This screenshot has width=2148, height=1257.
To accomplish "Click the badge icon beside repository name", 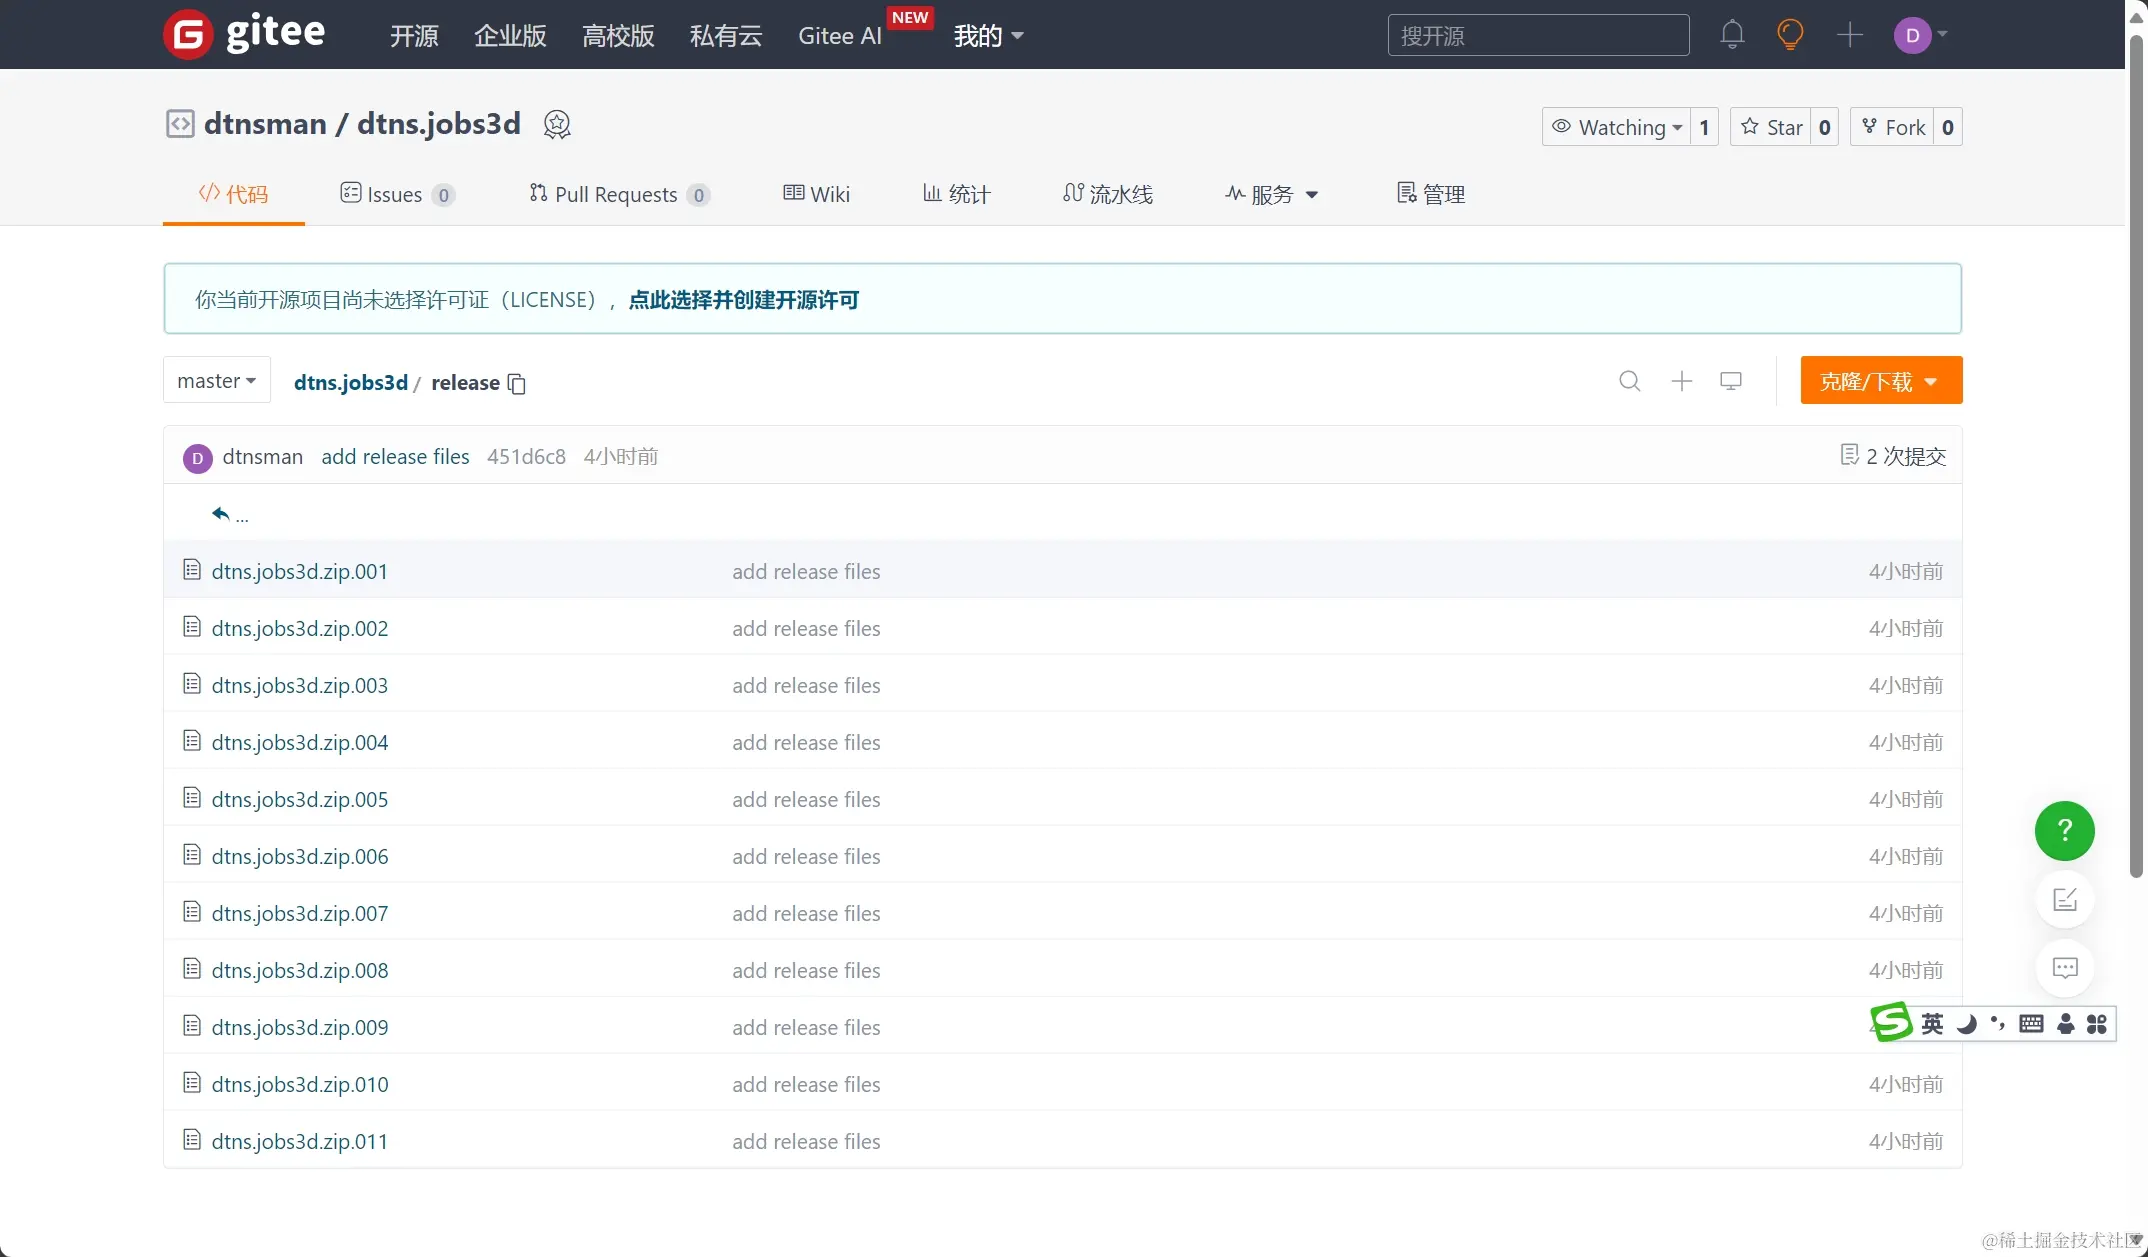I will click(x=557, y=125).
